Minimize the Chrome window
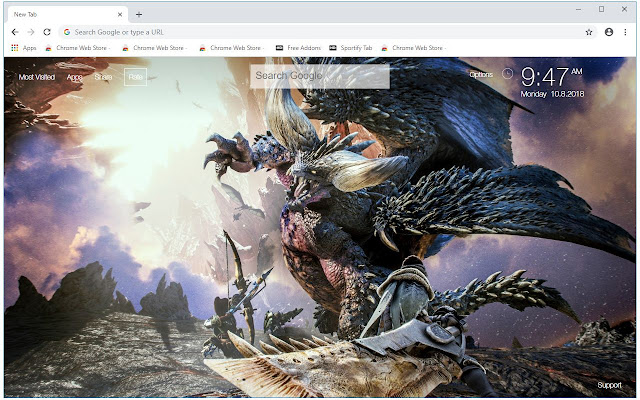This screenshot has height=400, width=640. point(578,9)
